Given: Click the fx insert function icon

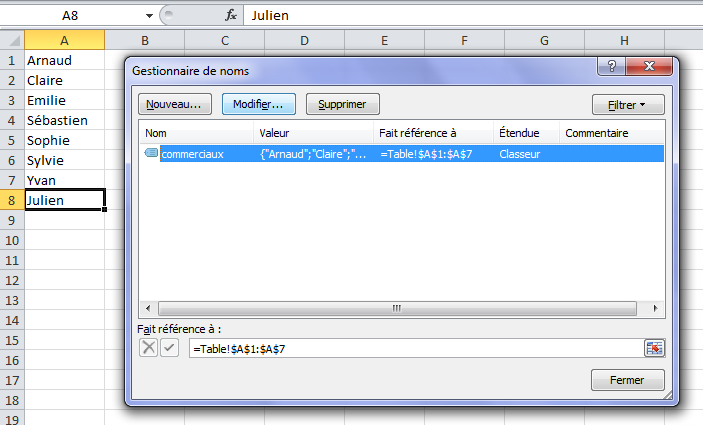Looking at the screenshot, I should point(230,15).
